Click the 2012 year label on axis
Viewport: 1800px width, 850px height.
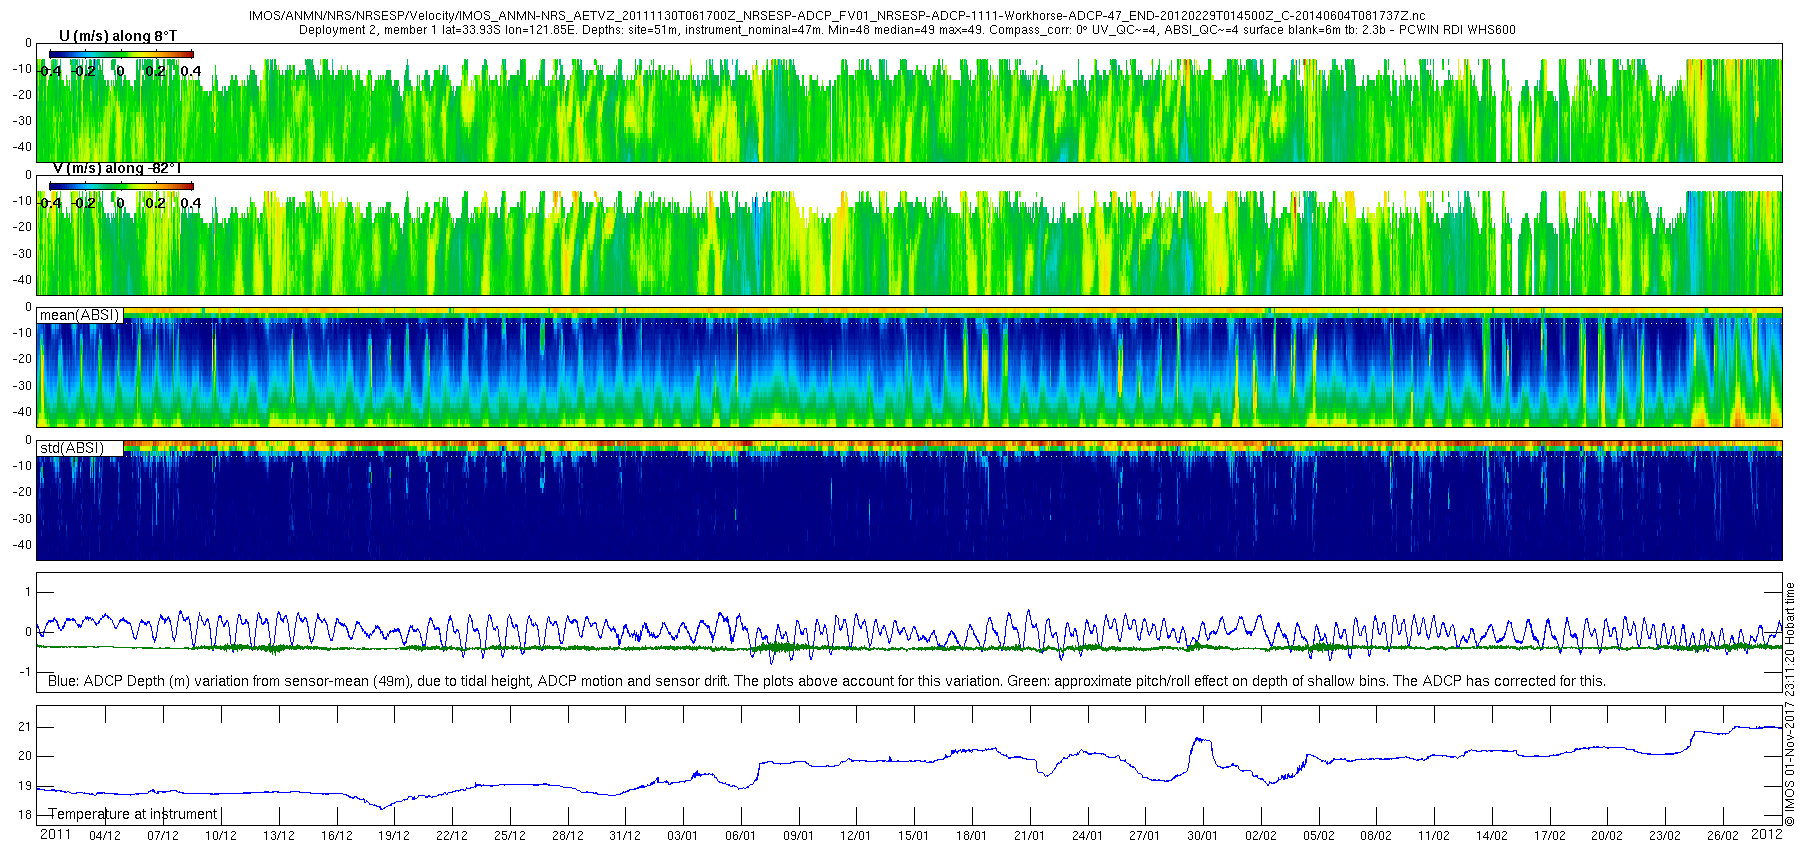[x=1767, y=835]
